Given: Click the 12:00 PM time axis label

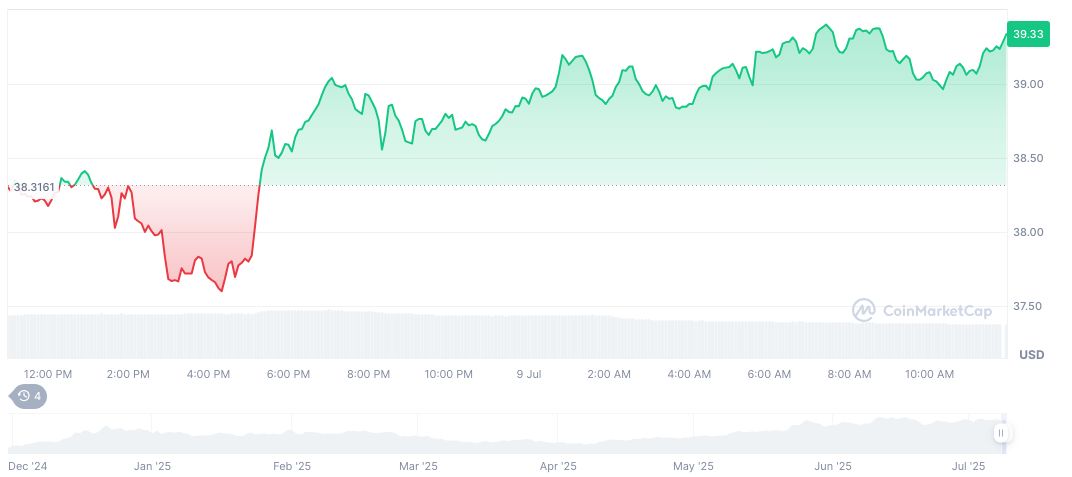Looking at the screenshot, I should pos(48,374).
